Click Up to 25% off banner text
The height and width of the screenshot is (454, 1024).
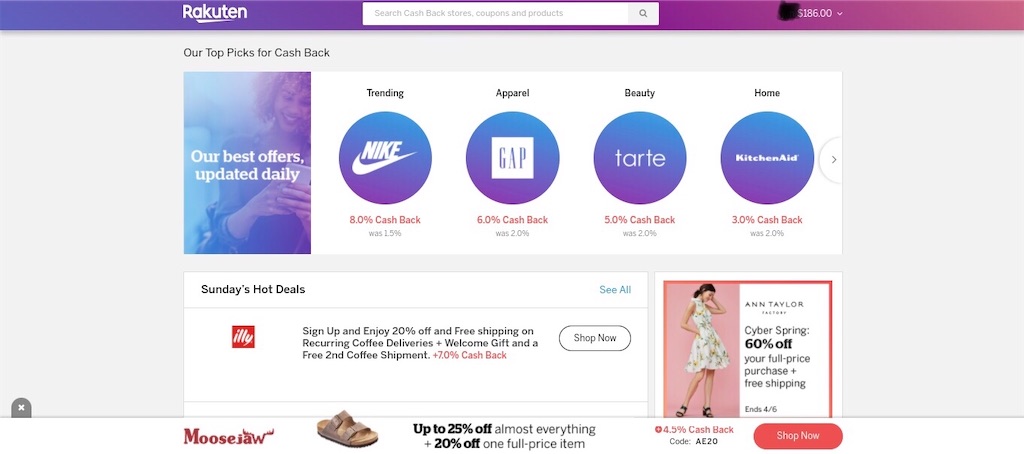point(504,436)
